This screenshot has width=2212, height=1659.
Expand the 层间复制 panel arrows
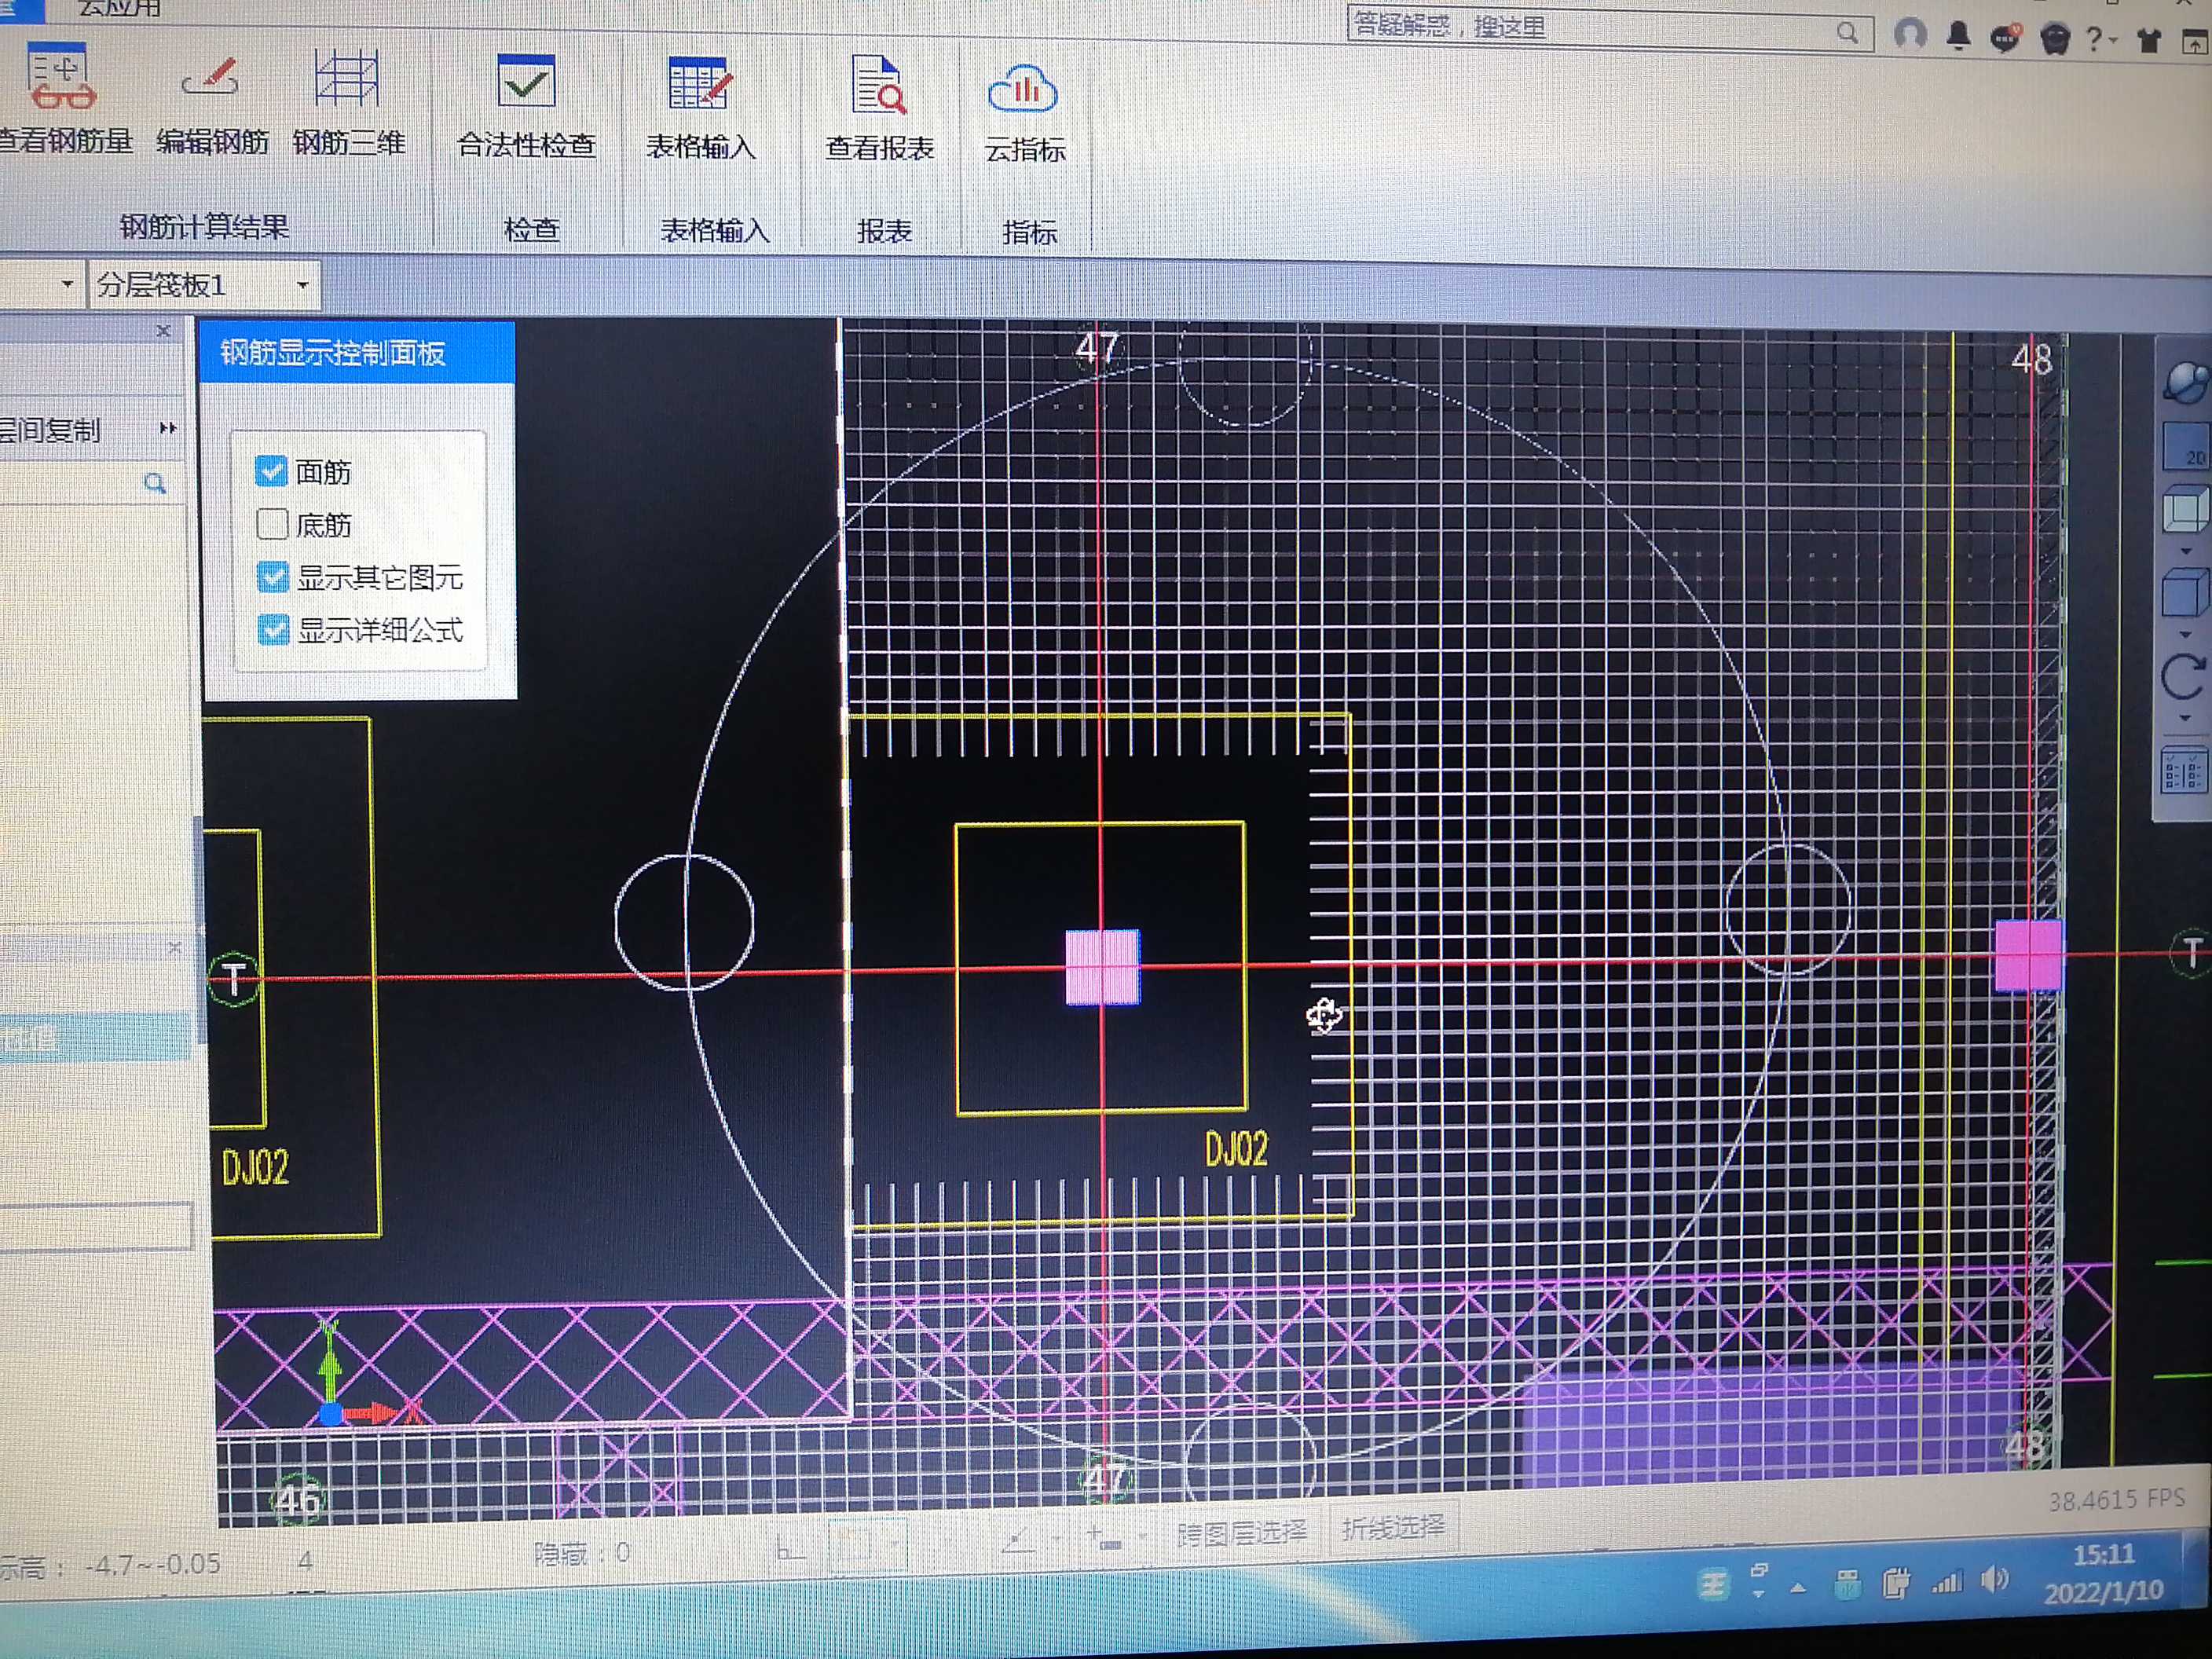point(167,429)
